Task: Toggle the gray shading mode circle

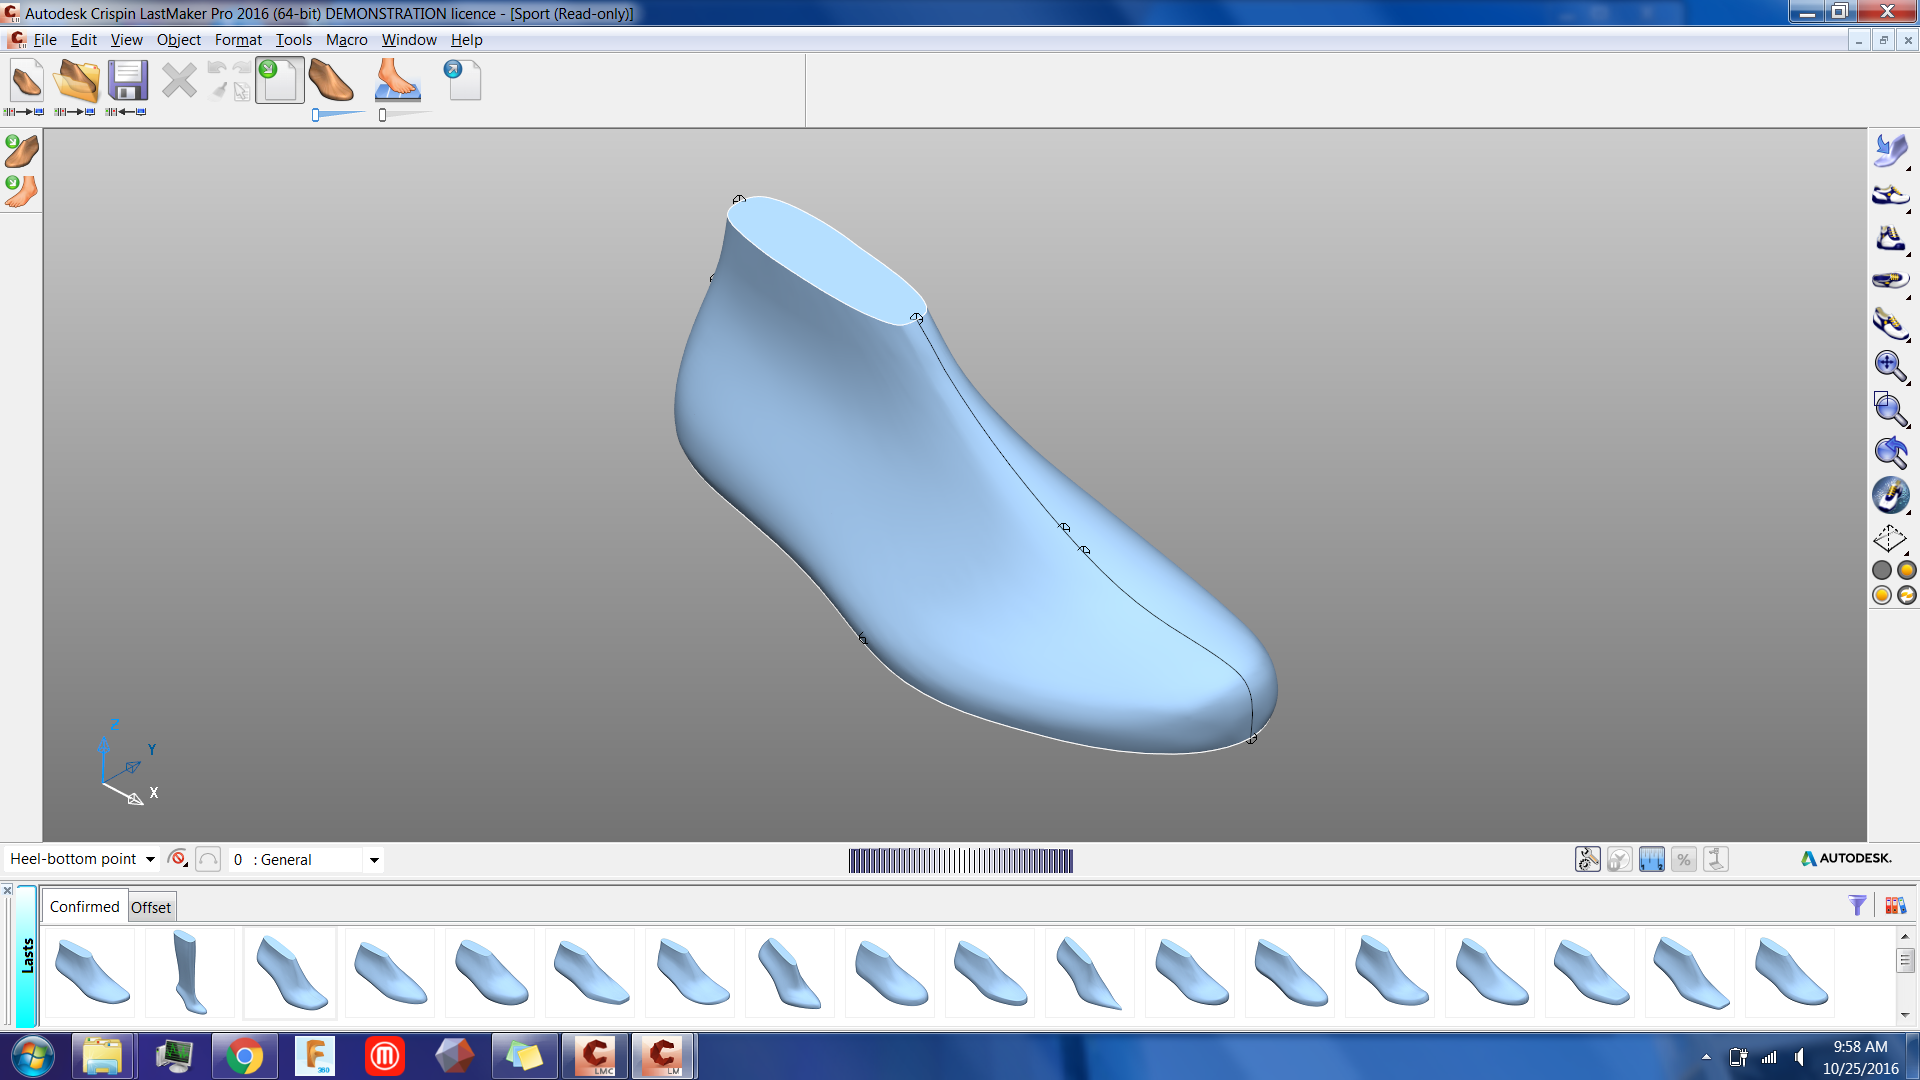Action: [x=1881, y=570]
